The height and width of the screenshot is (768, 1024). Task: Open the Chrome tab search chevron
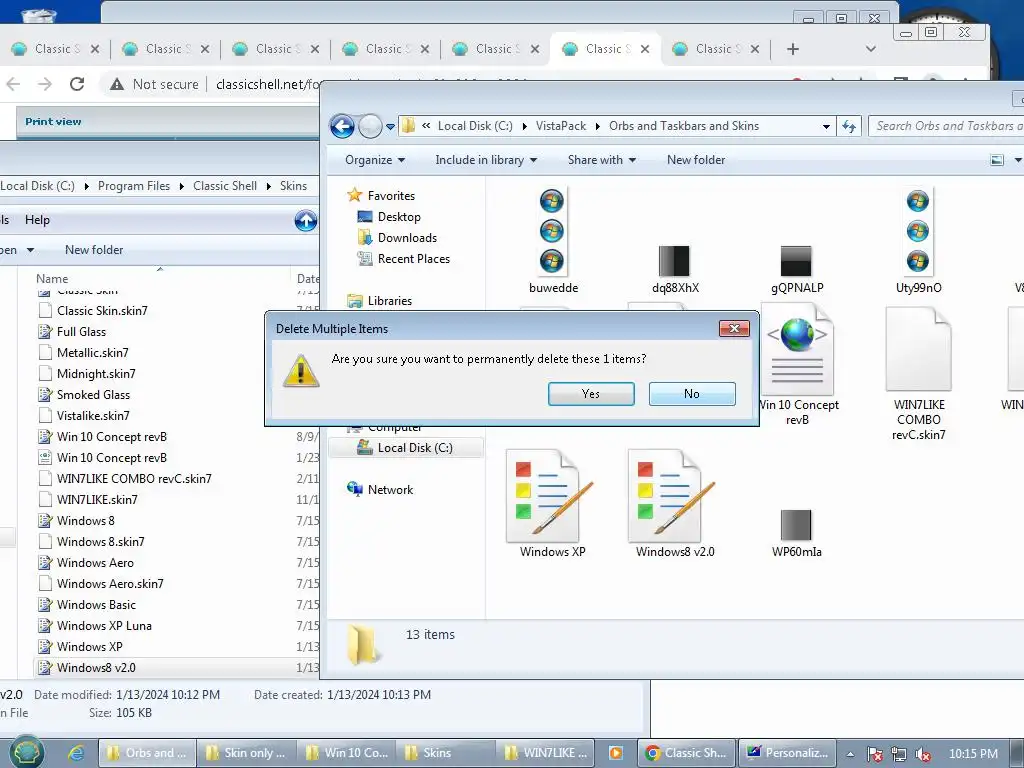pos(871,49)
